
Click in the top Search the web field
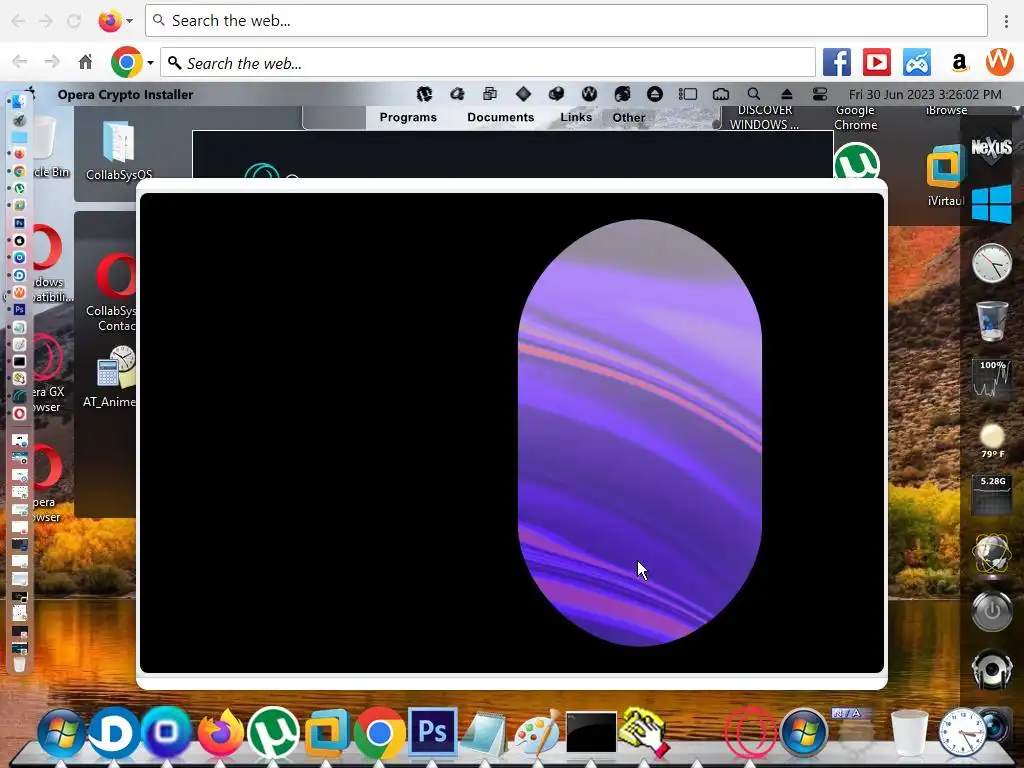click(x=566, y=21)
